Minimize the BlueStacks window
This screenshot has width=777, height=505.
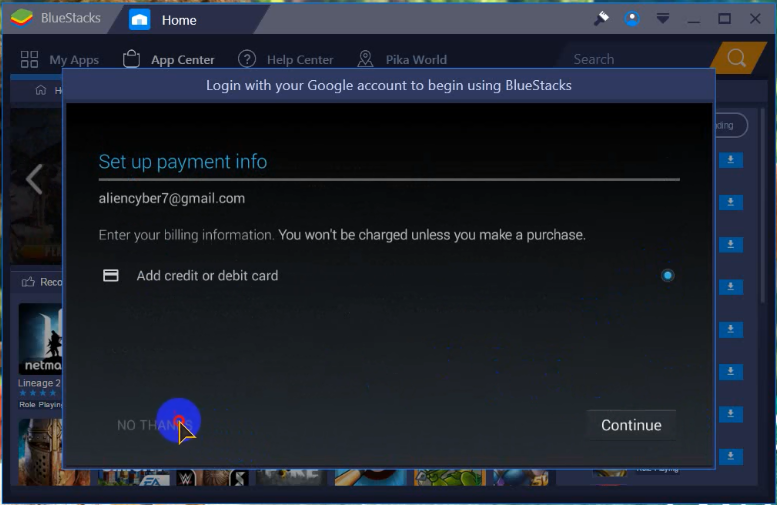point(694,20)
